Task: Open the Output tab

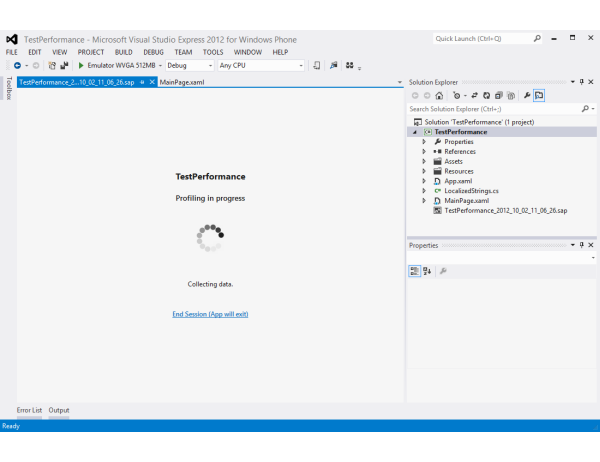Action: point(59,410)
